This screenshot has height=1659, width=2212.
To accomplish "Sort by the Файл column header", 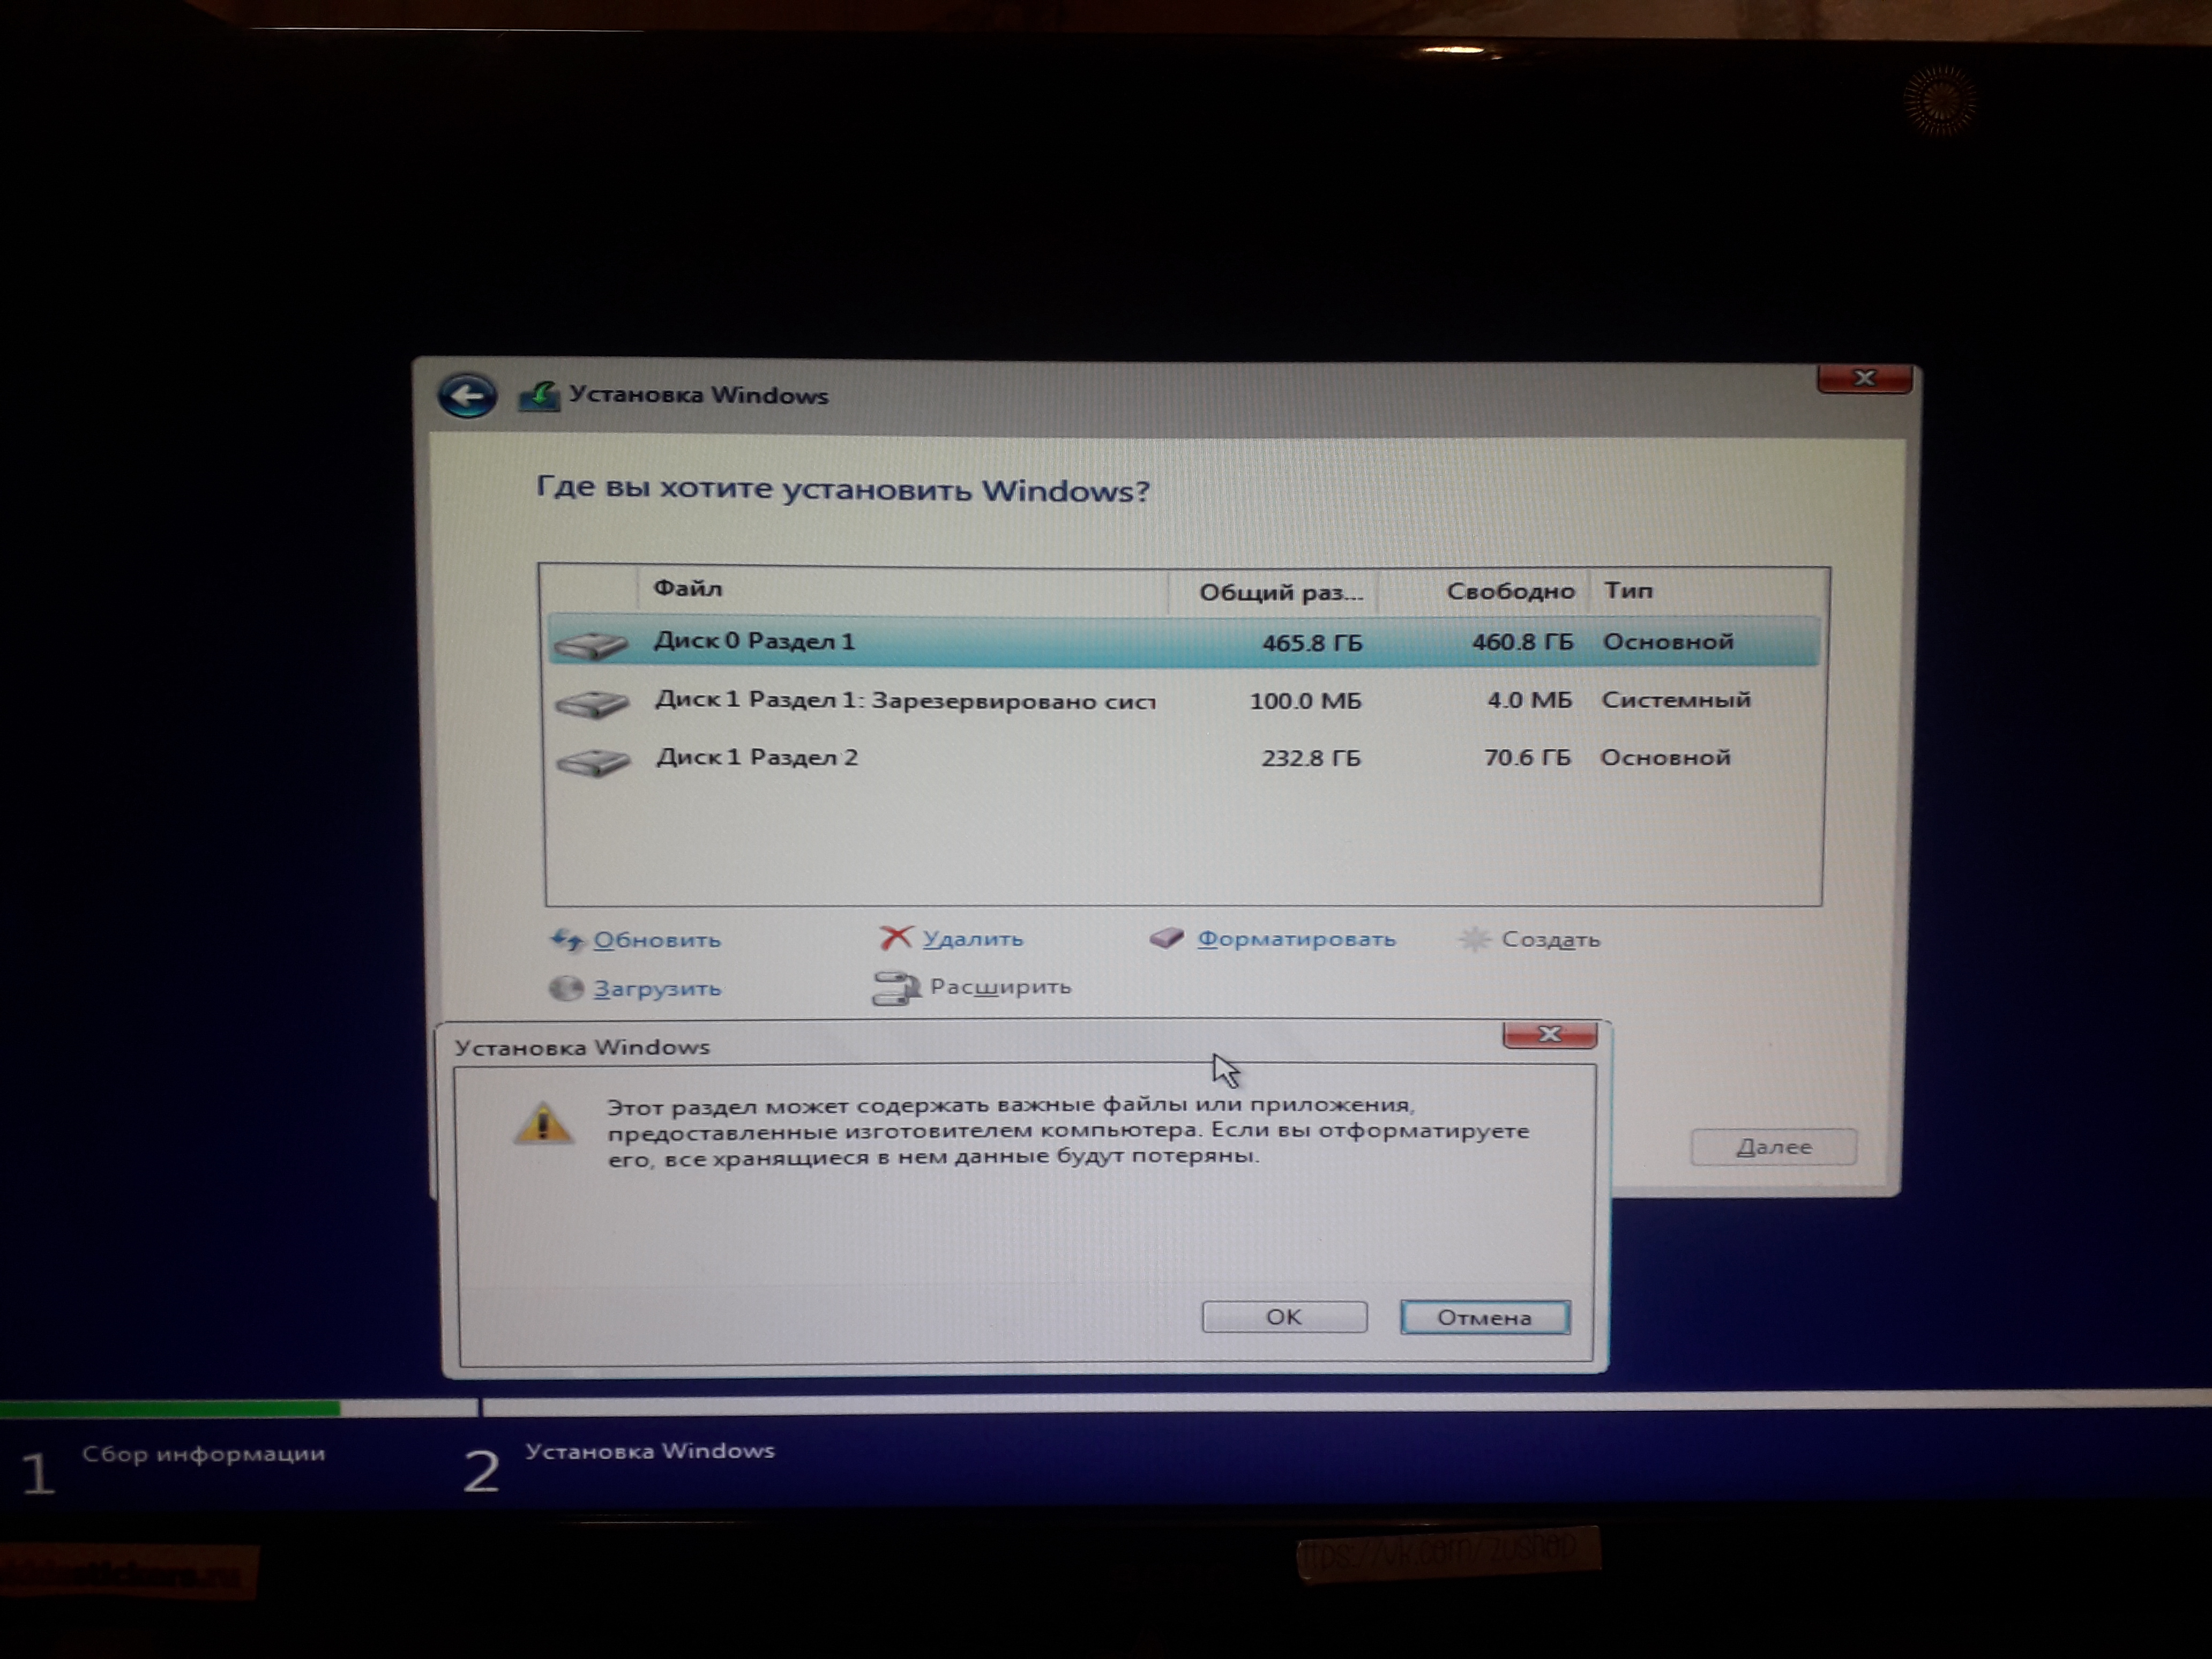I will (903, 589).
